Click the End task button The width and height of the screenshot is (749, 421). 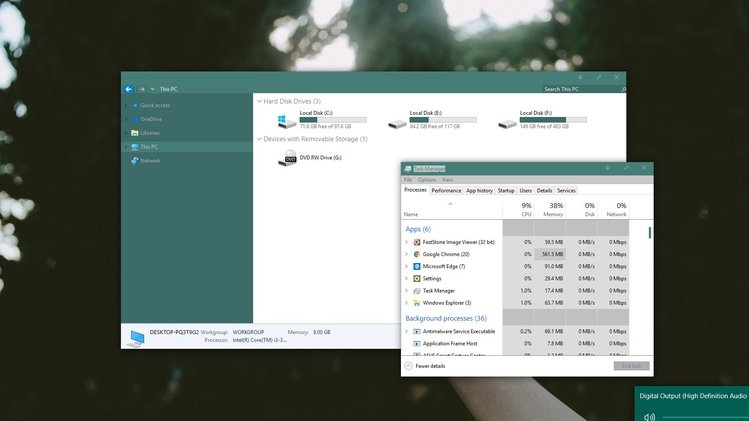point(631,366)
